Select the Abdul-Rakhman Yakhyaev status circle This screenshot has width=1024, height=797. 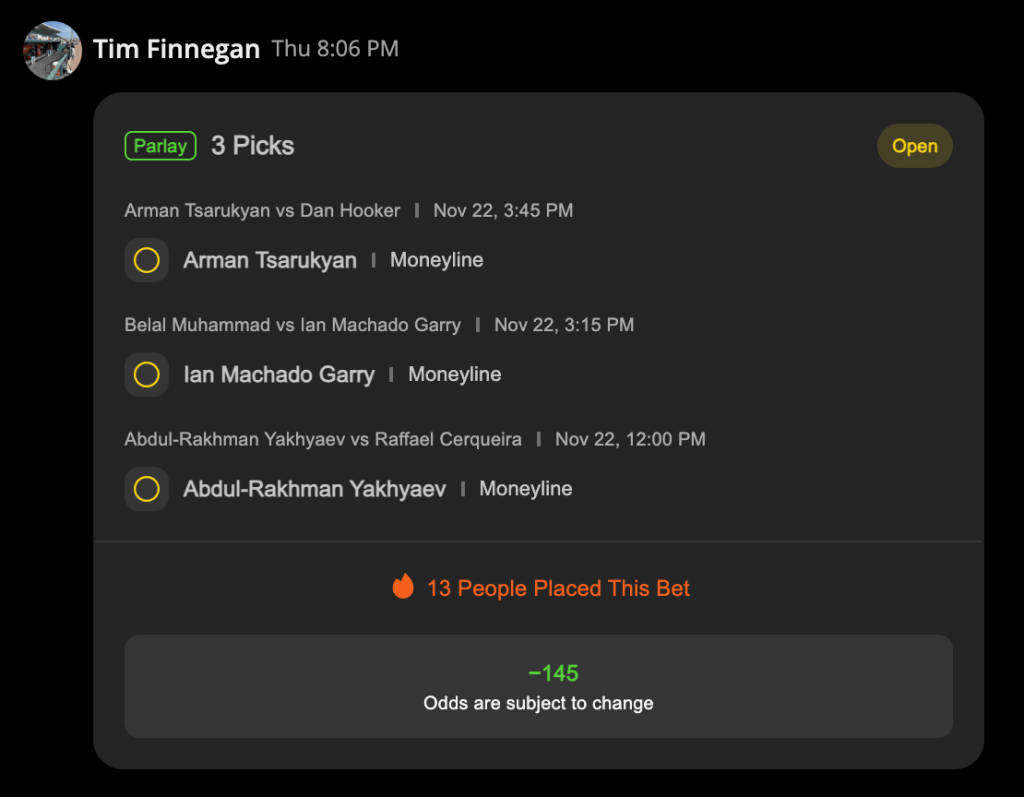pyautogui.click(x=146, y=489)
